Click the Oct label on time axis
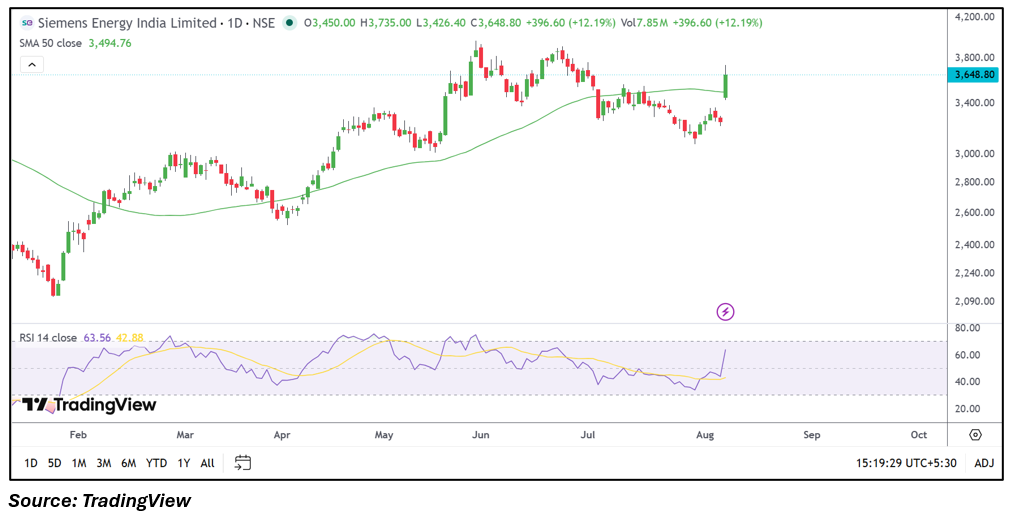1017x516 pixels. [918, 435]
